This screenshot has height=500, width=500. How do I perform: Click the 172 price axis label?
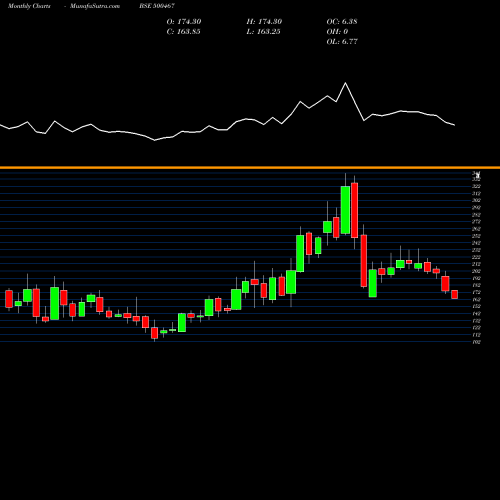point(476,292)
